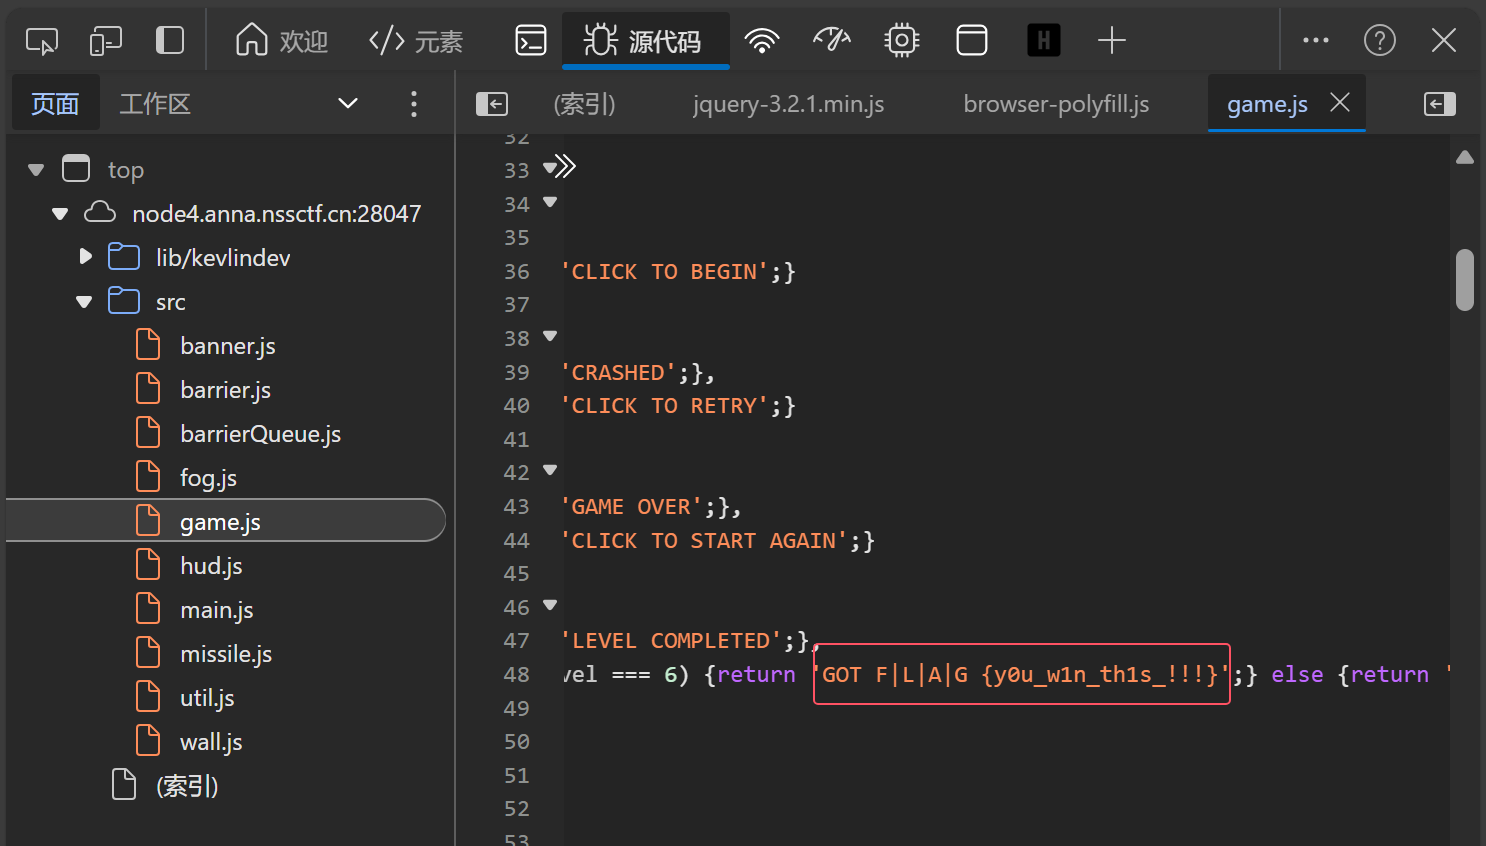
Task: Open barrier.js in the file tree
Action: click(225, 390)
